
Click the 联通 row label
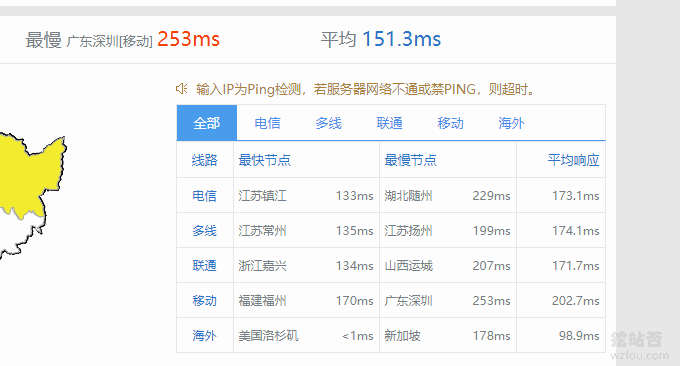click(x=204, y=265)
